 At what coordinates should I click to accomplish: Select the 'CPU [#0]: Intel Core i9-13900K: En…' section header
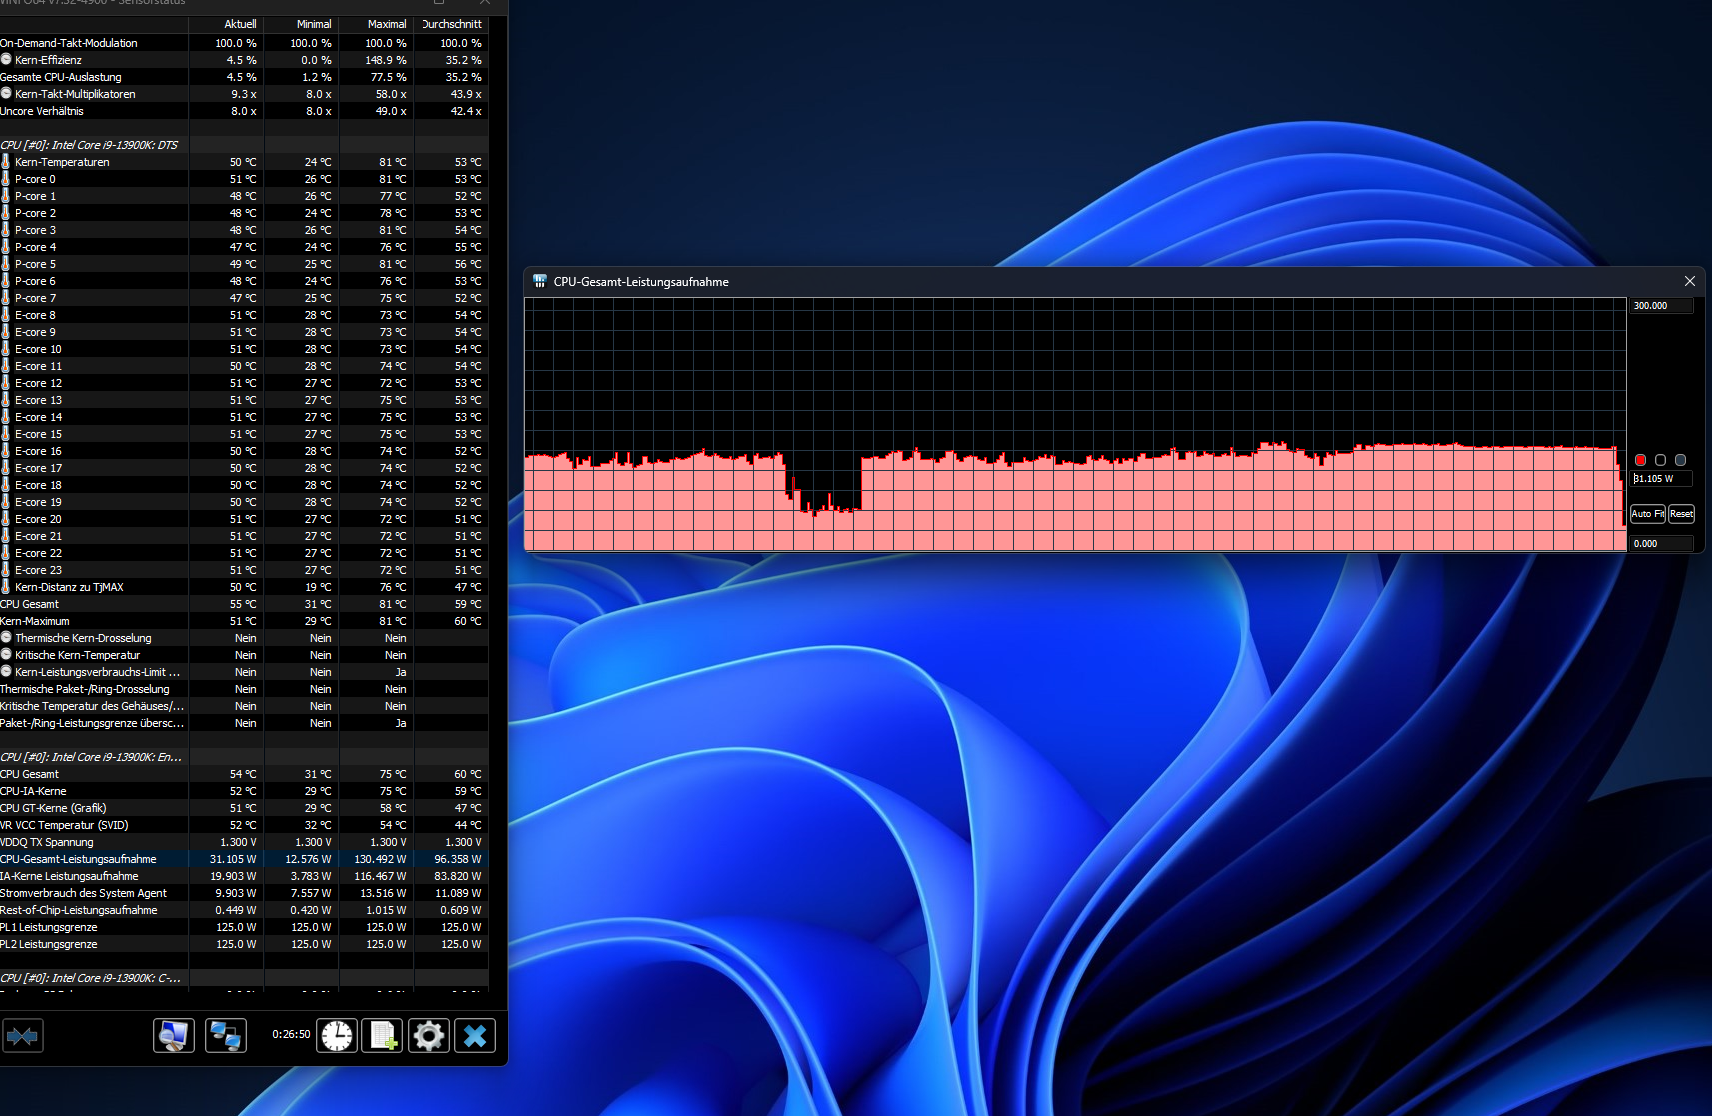click(x=91, y=757)
